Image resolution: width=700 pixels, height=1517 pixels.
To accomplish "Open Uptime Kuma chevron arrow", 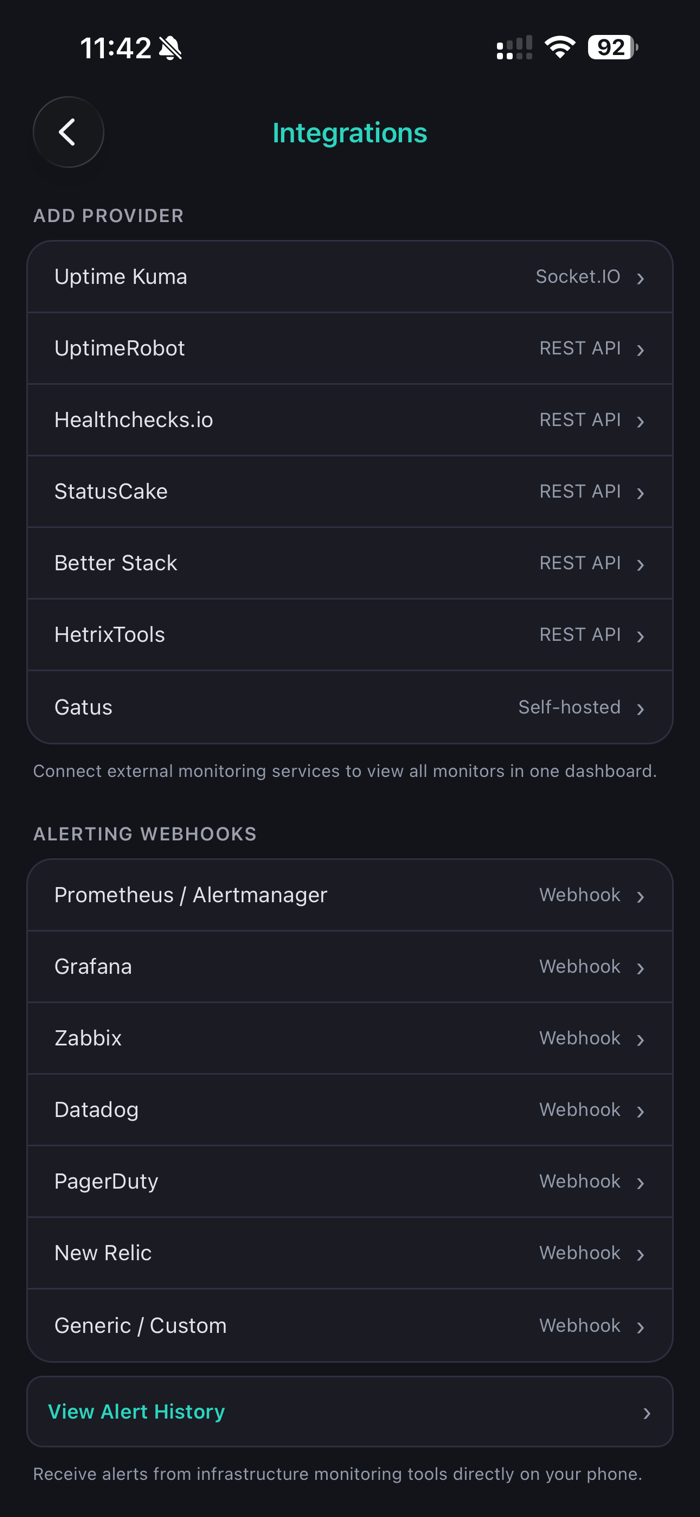I will (x=641, y=278).
